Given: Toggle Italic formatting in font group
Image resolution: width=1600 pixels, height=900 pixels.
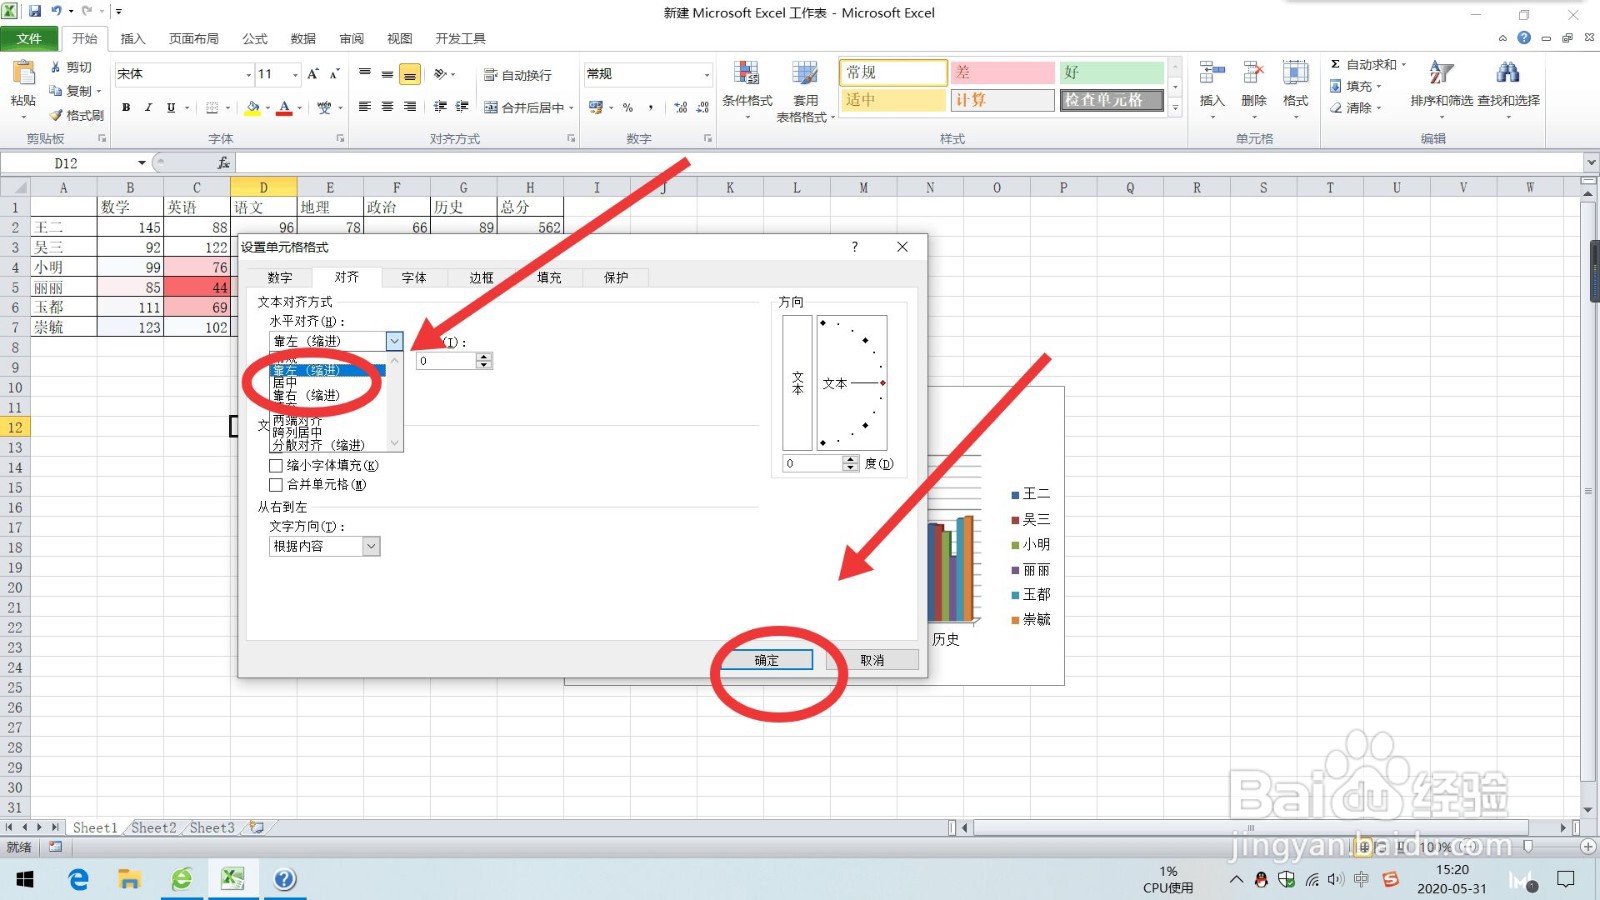Looking at the screenshot, I should pos(148,107).
